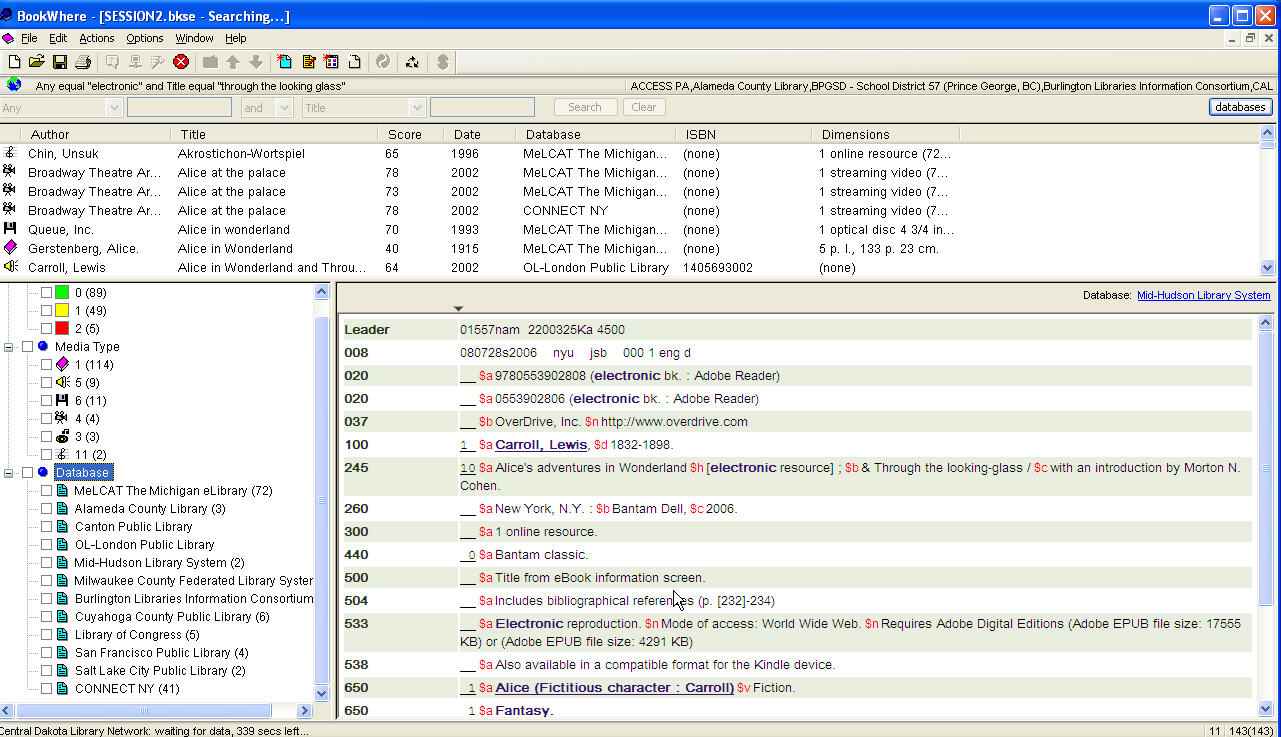Click the magenta book icon for media type 1 (114)

pos(62,364)
